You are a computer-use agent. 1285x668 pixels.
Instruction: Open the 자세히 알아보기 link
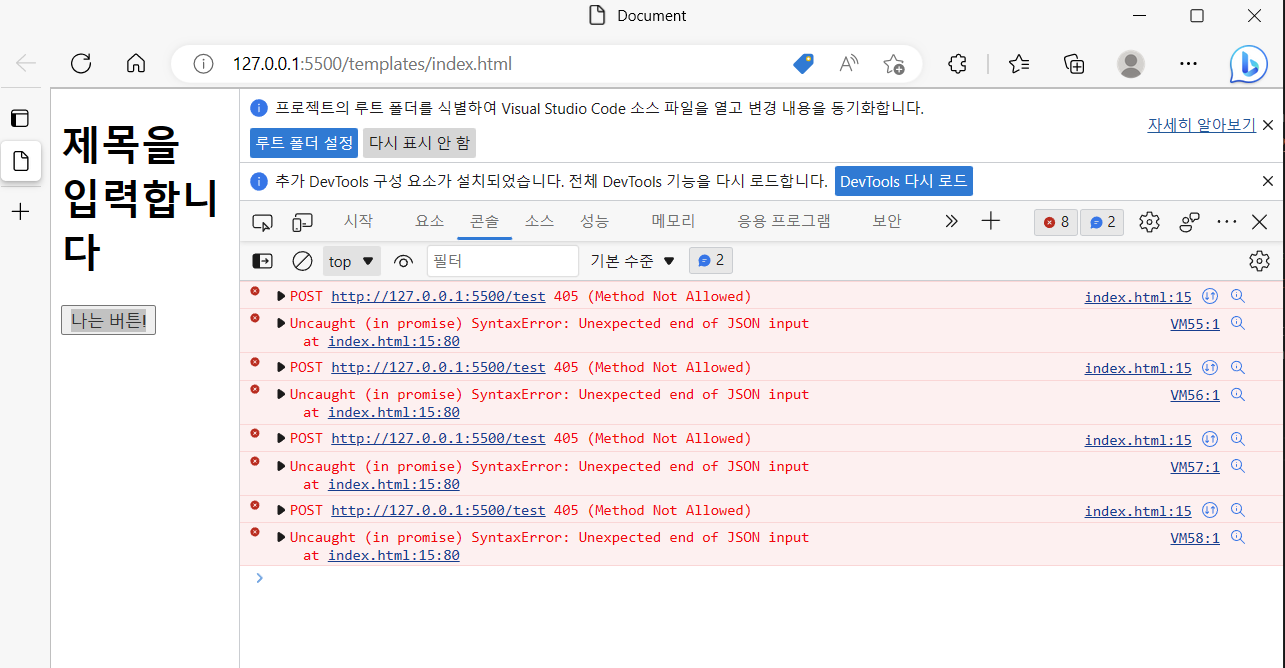point(1201,125)
